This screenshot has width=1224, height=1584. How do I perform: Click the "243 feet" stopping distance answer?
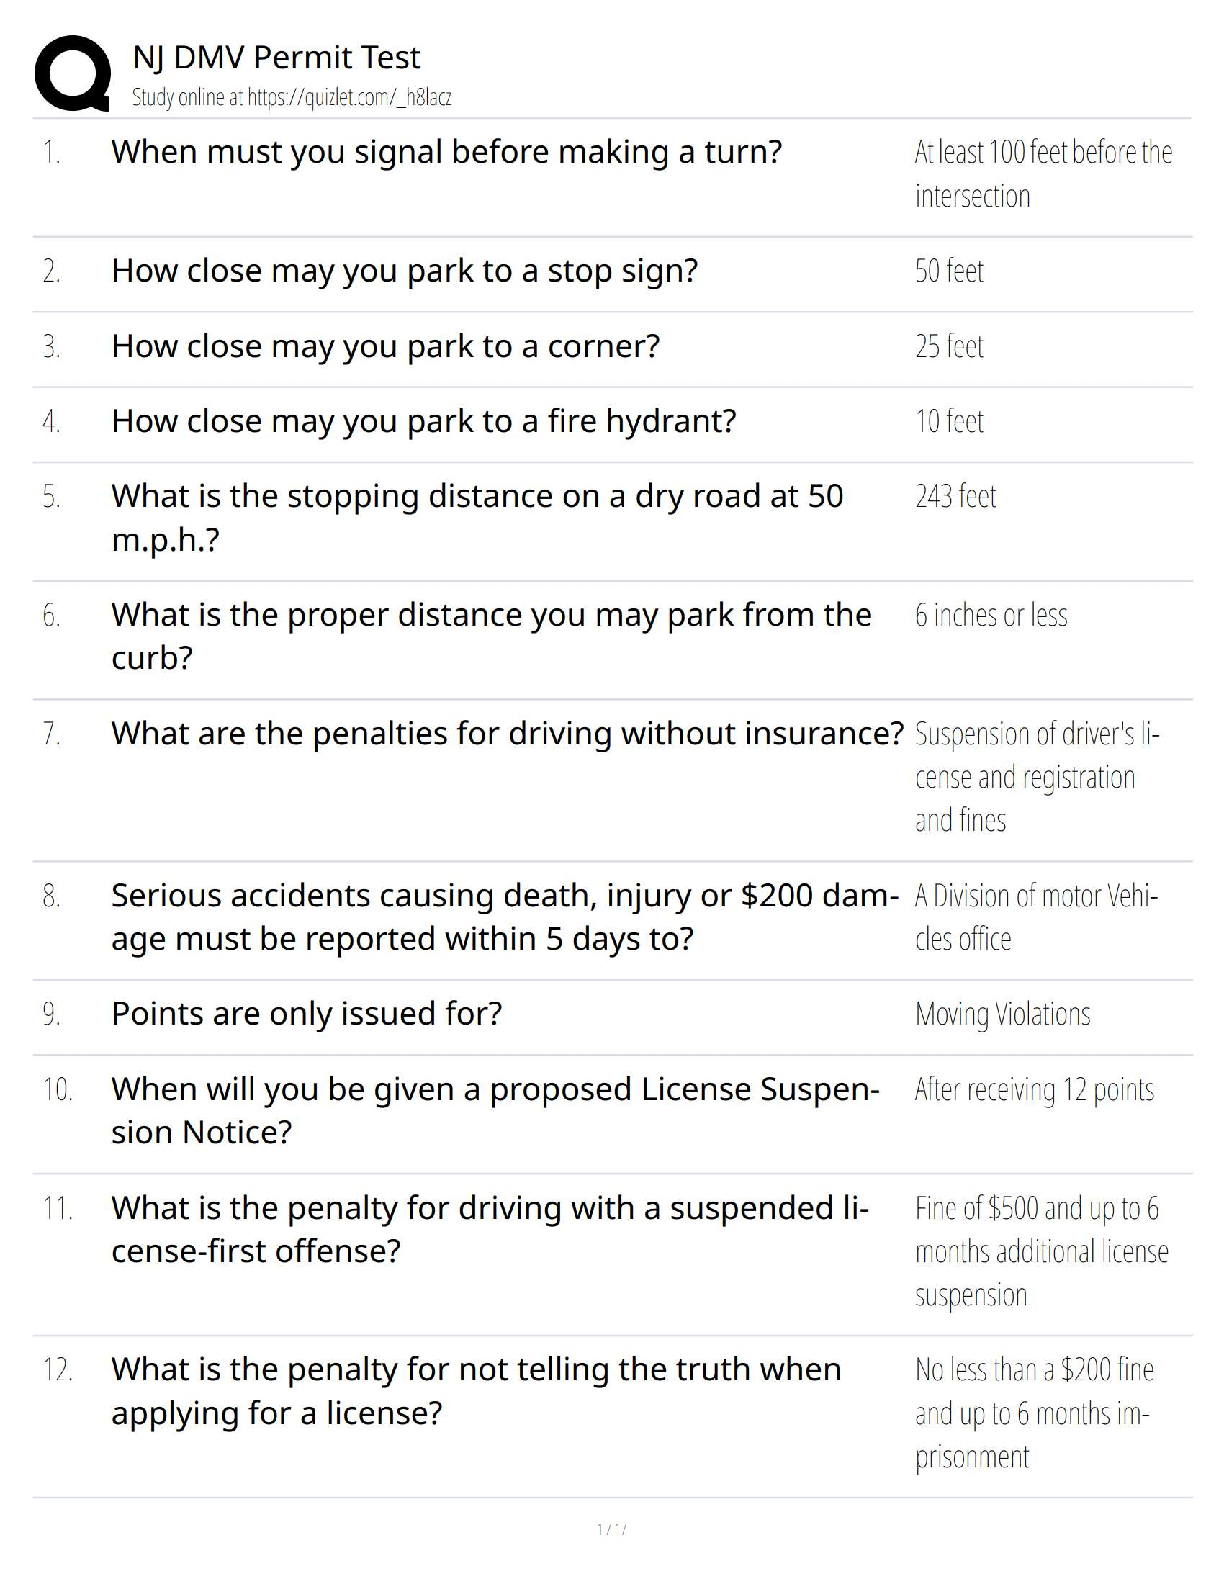[x=955, y=496]
